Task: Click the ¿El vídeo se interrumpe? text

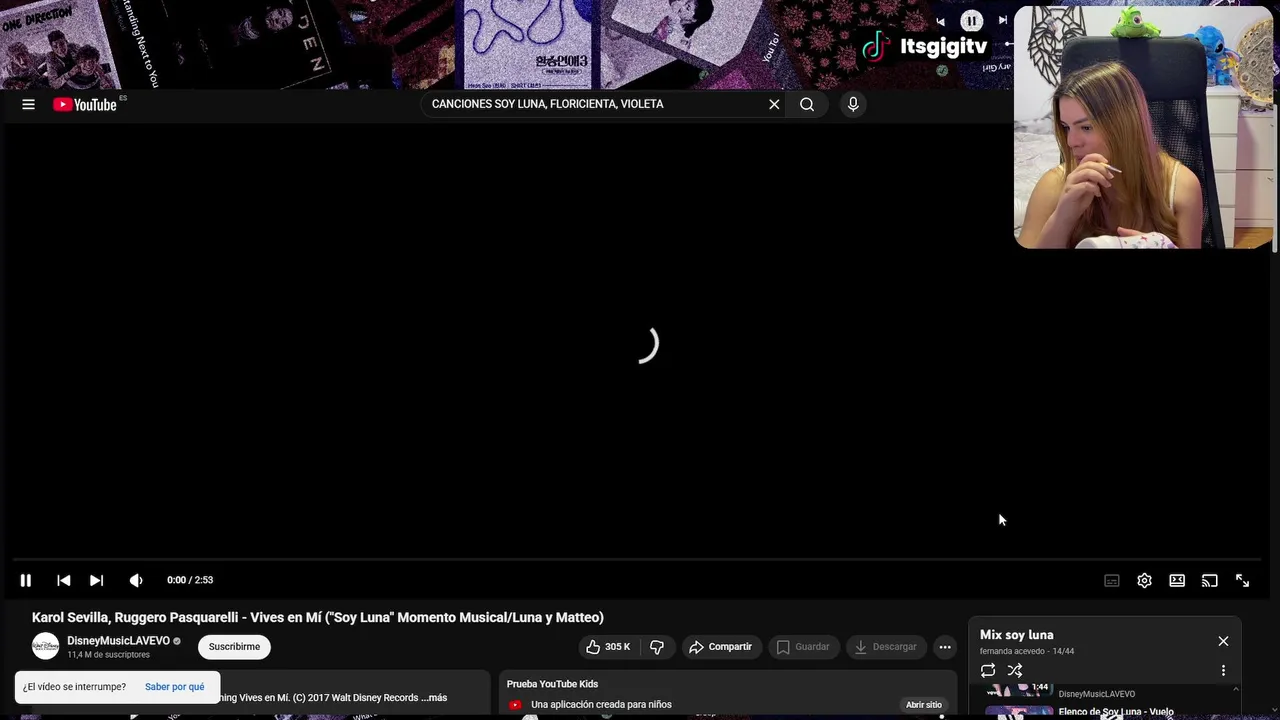Action: pyautogui.click(x=75, y=687)
